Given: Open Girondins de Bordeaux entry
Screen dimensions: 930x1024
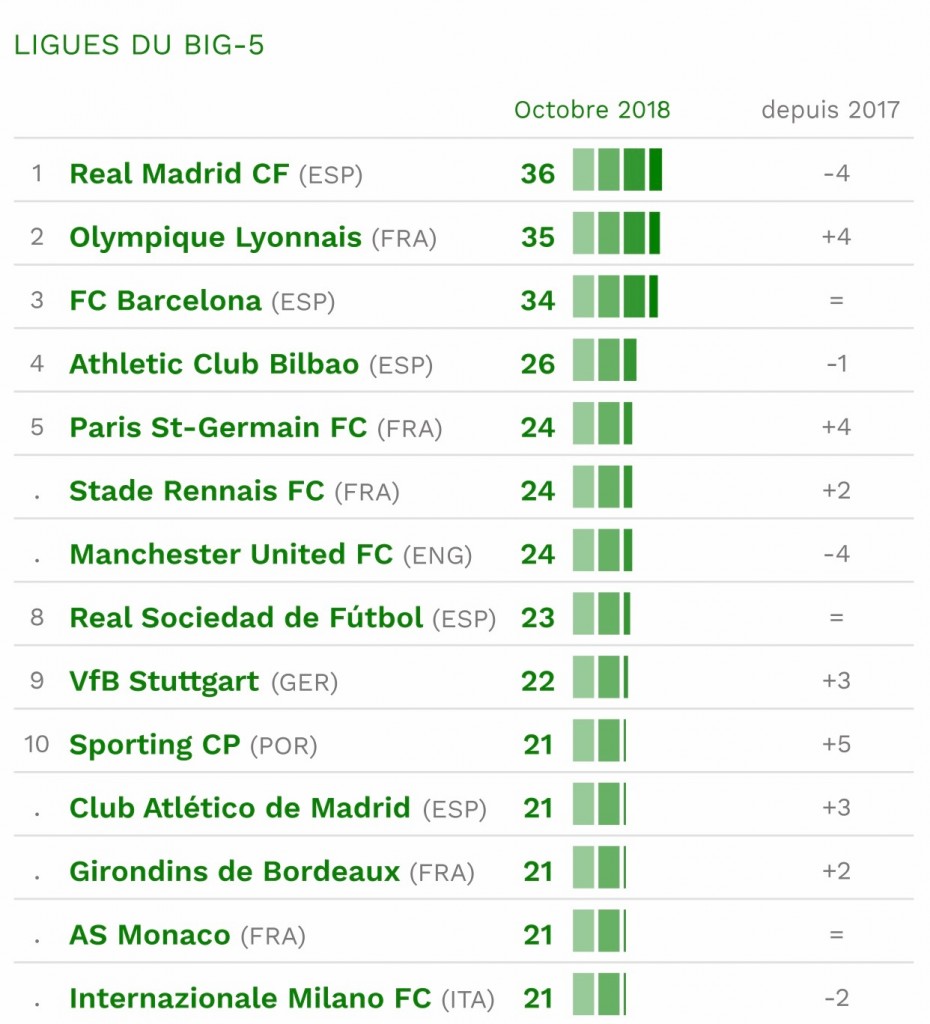Looking at the screenshot, I should pos(234,871).
